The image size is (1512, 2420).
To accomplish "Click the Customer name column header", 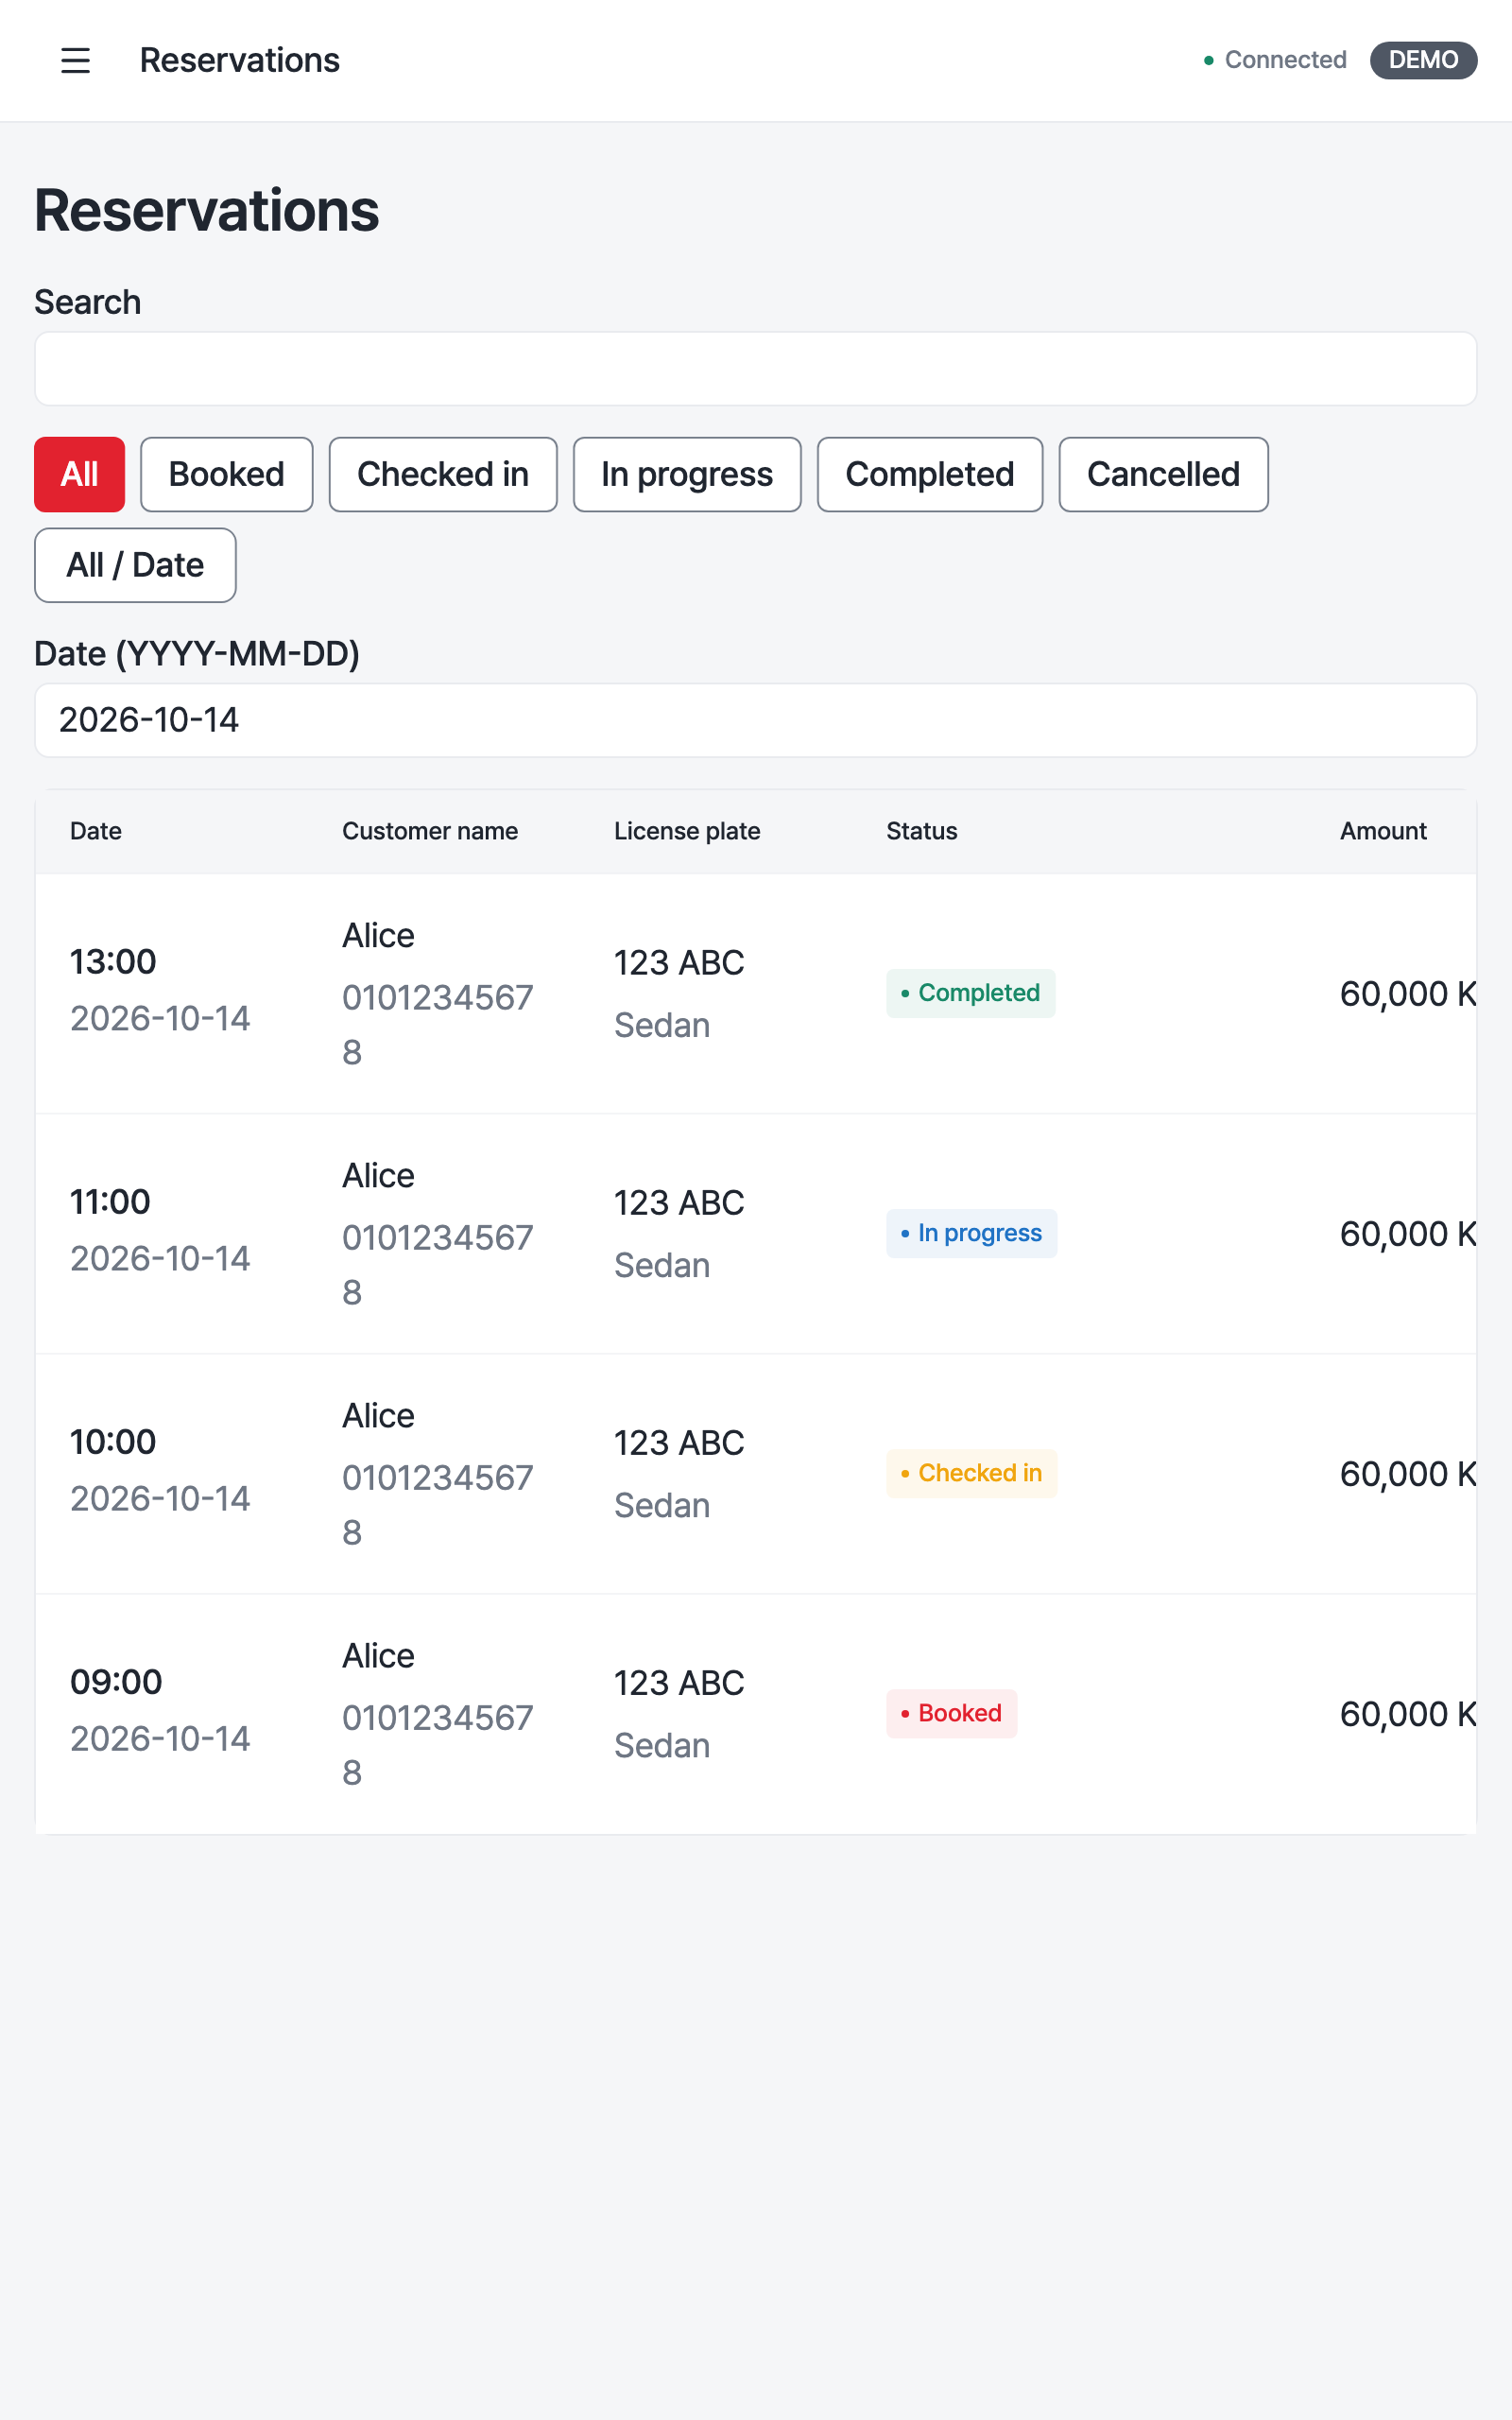I will (430, 831).
